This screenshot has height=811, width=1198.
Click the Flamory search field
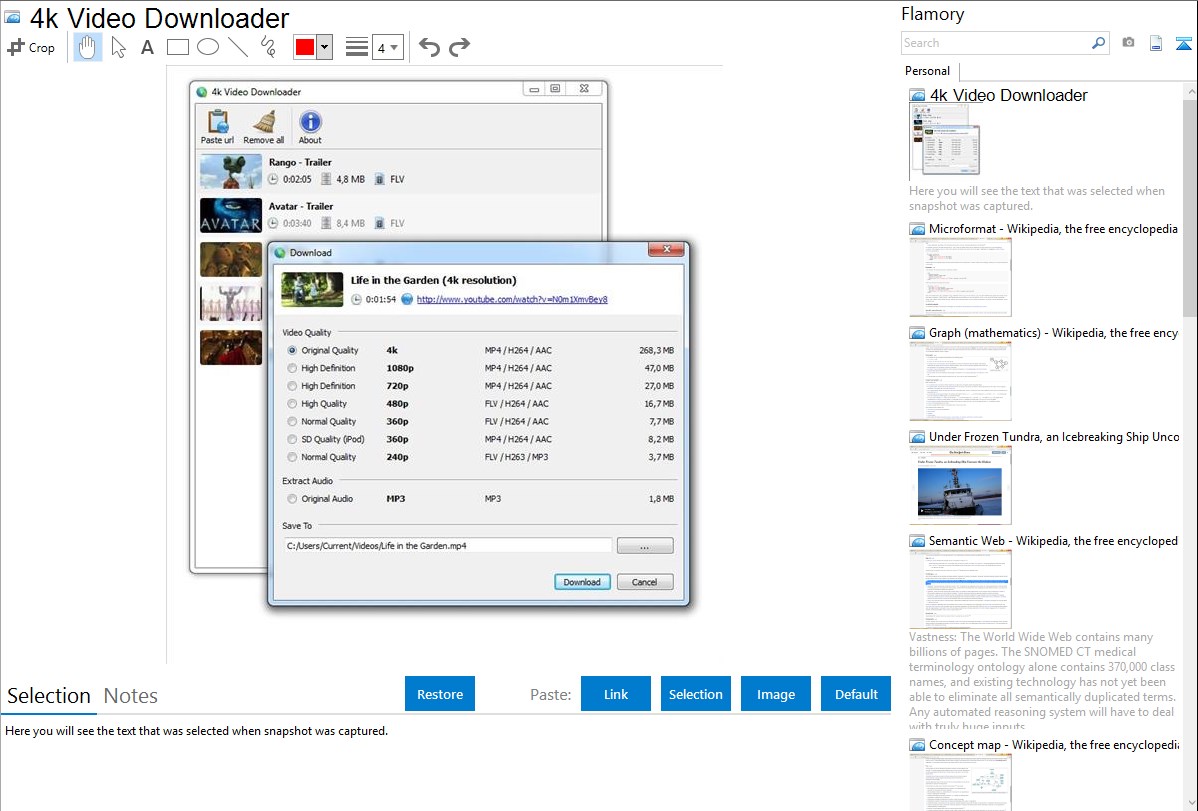[x=995, y=43]
